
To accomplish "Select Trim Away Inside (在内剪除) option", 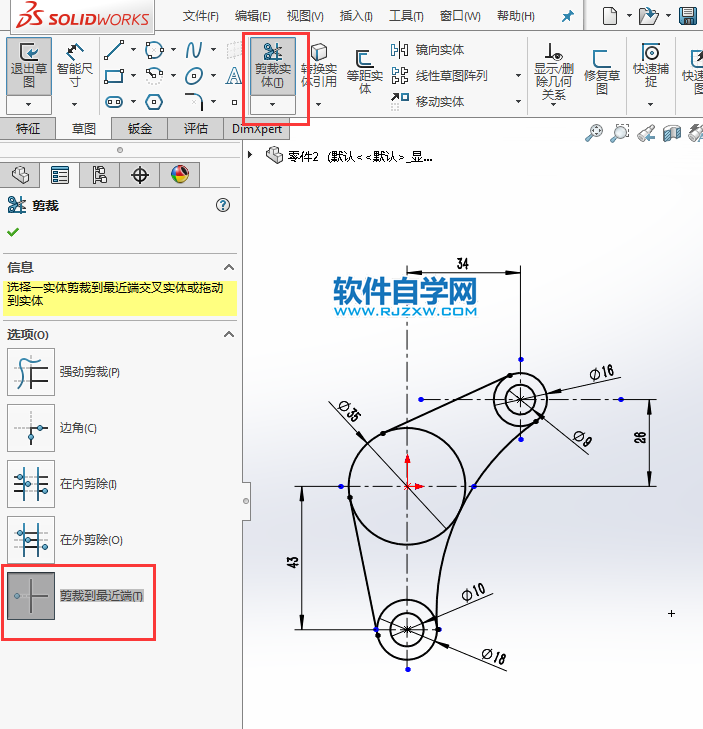I will [30, 484].
